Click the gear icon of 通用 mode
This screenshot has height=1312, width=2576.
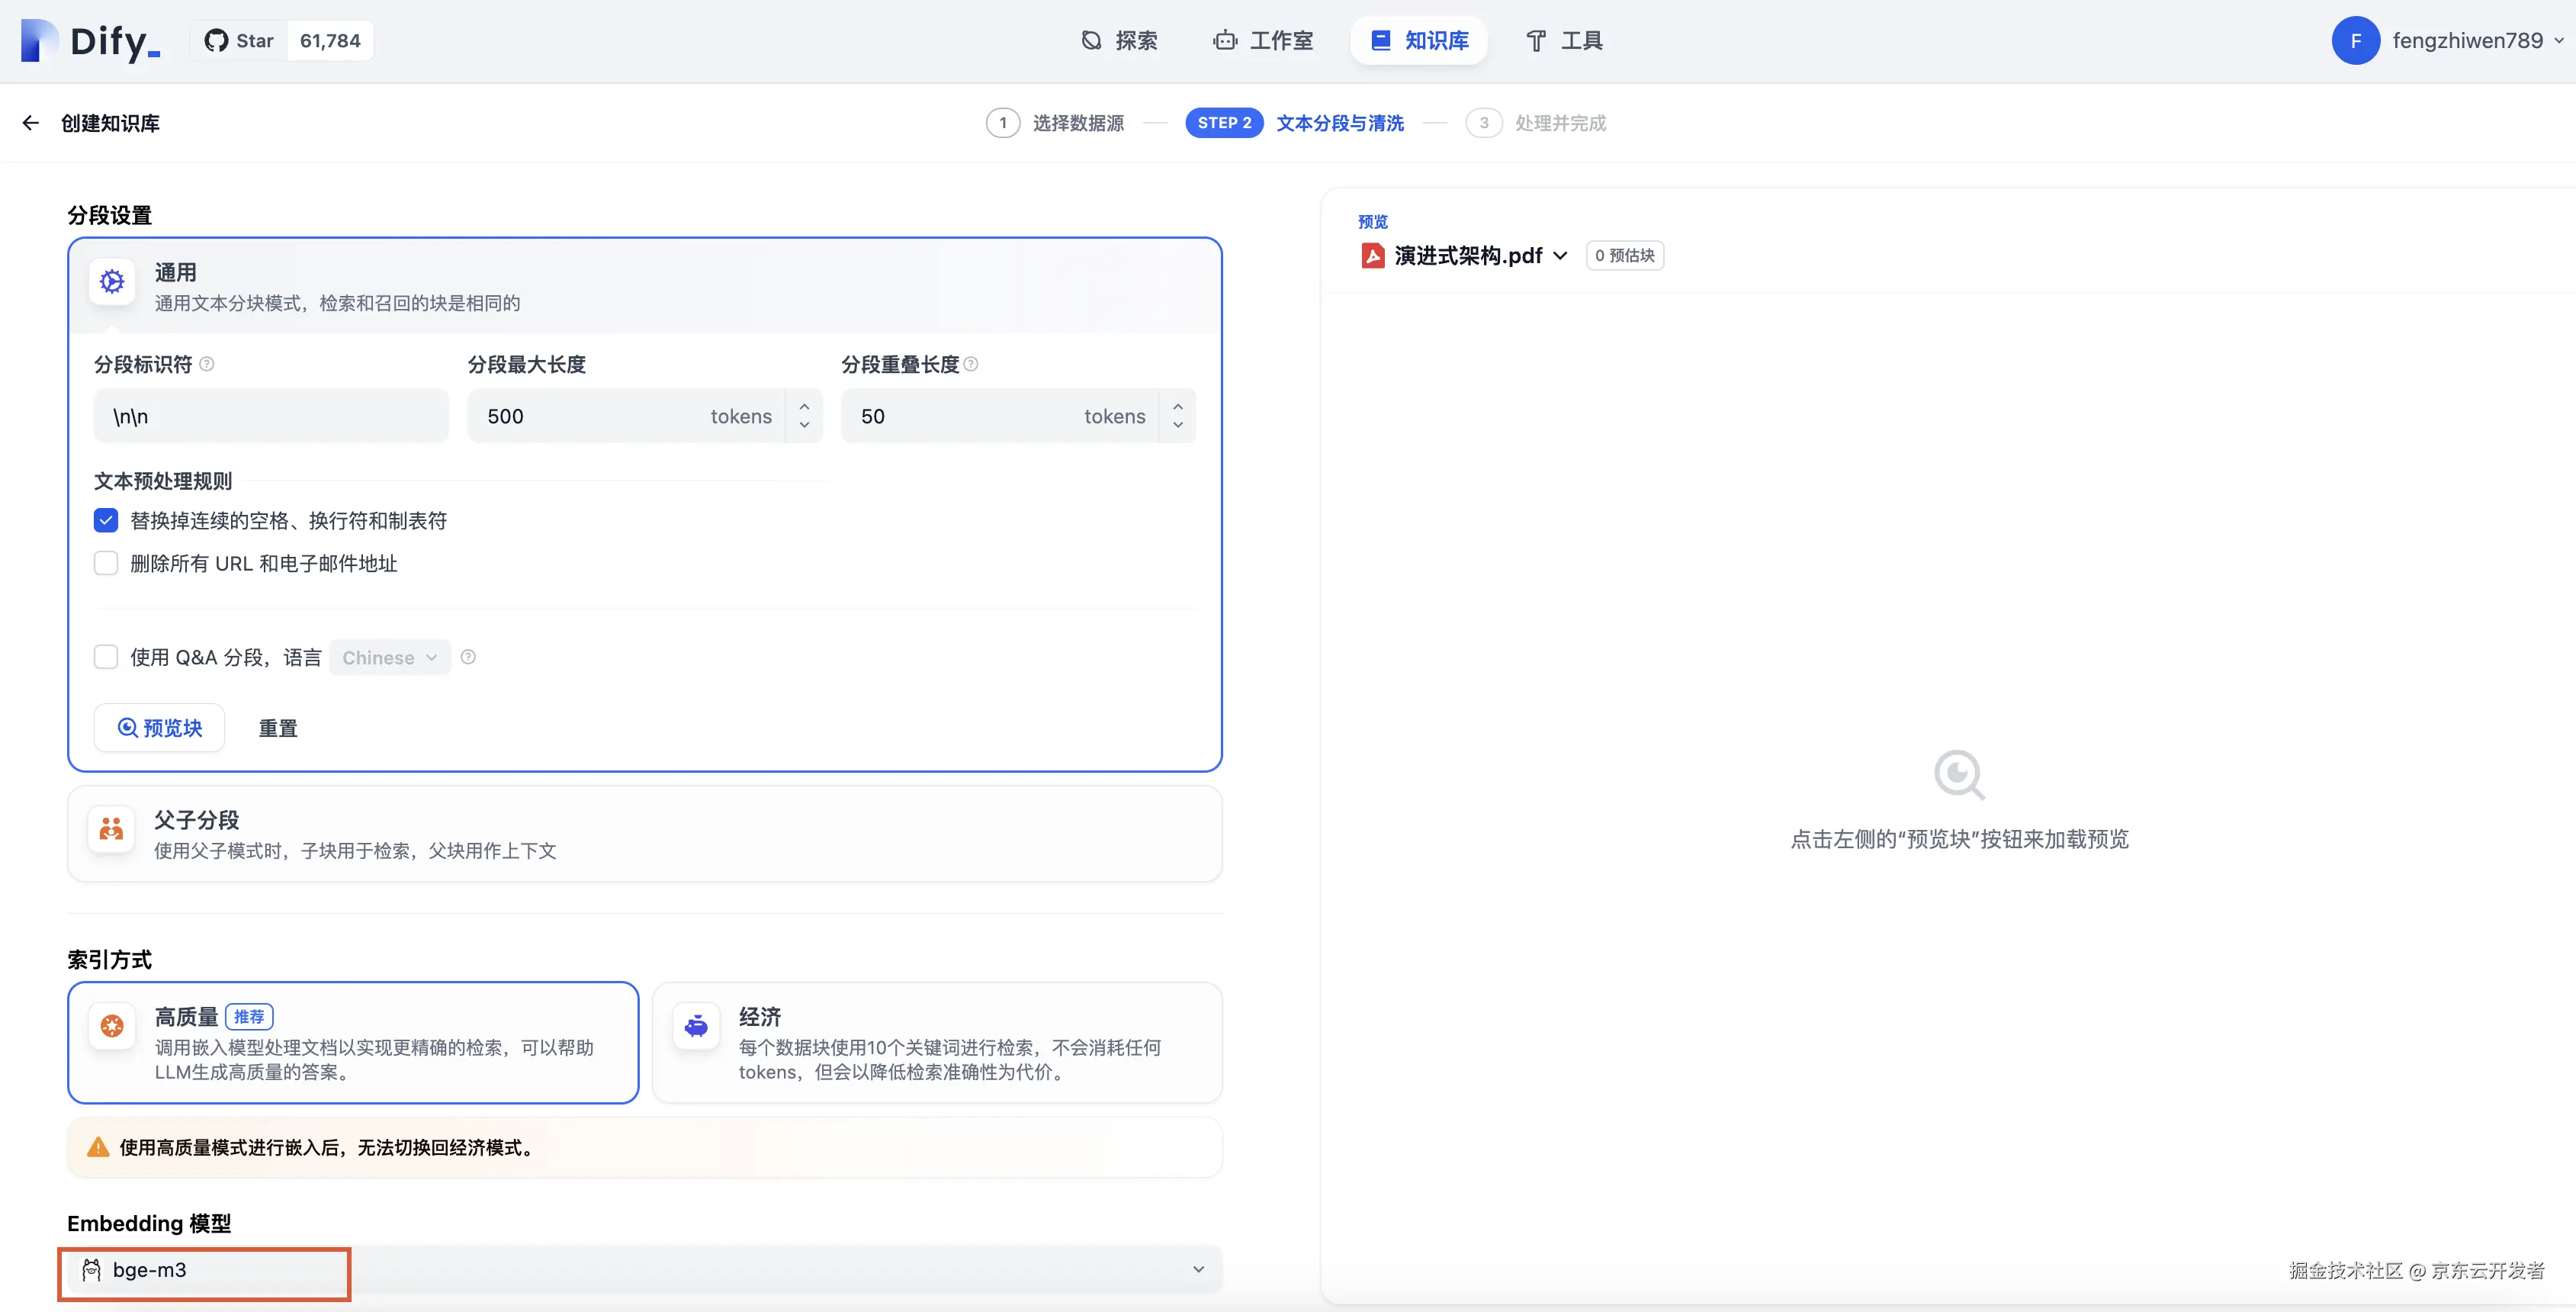click(112, 282)
